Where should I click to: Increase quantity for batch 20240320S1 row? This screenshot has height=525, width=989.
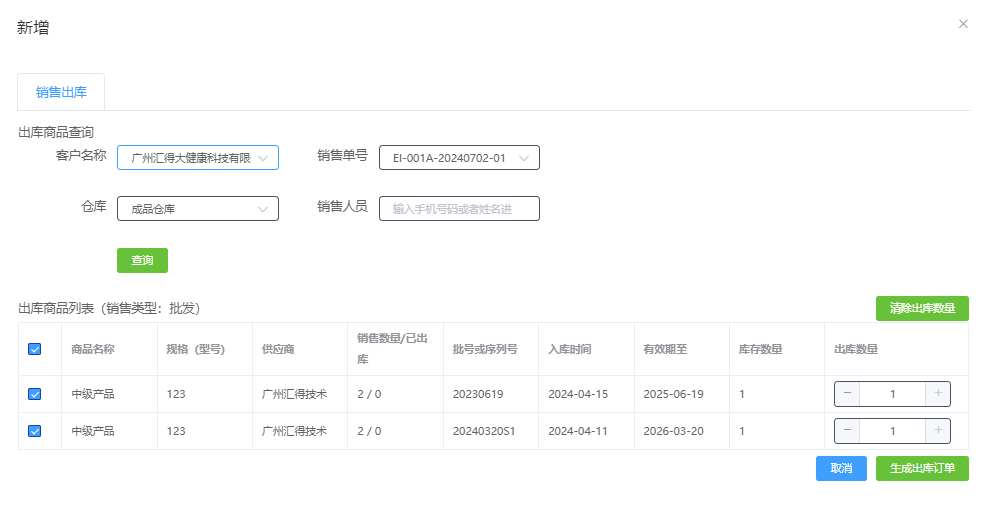[x=938, y=431]
